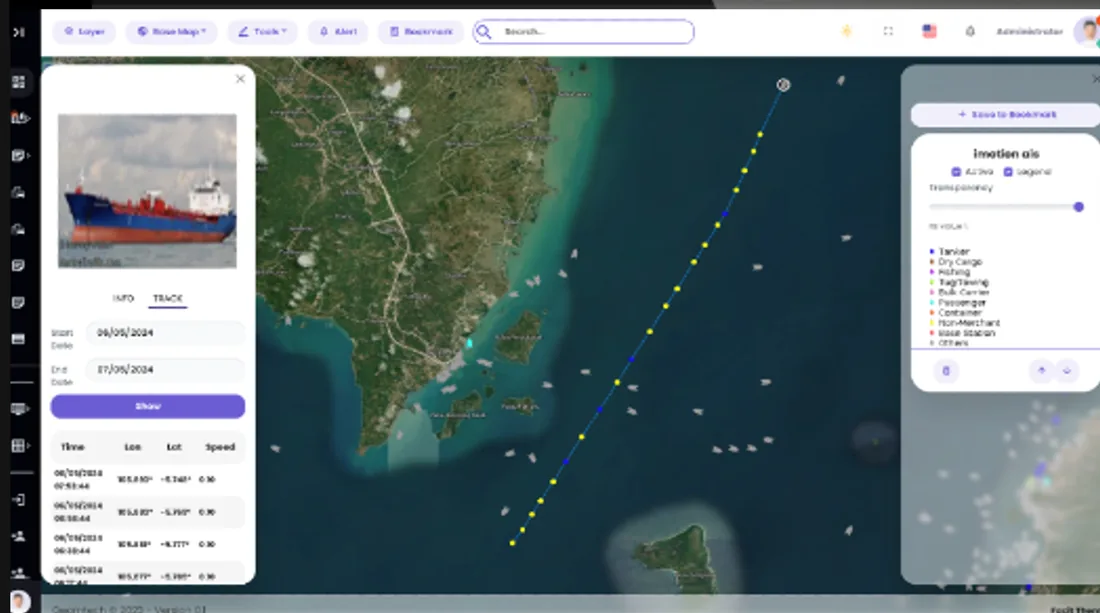Click the Speed column header
The width and height of the screenshot is (1100, 613).
(220, 447)
